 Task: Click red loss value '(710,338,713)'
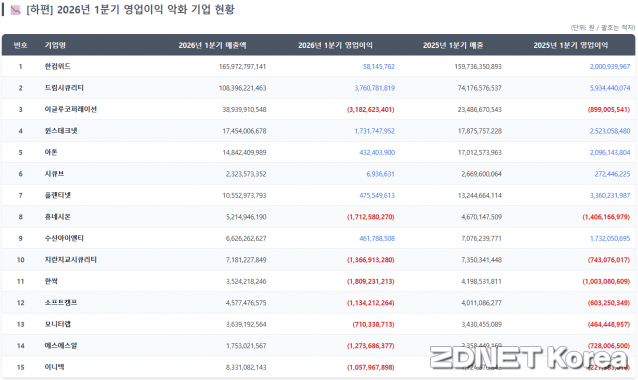(x=374, y=324)
